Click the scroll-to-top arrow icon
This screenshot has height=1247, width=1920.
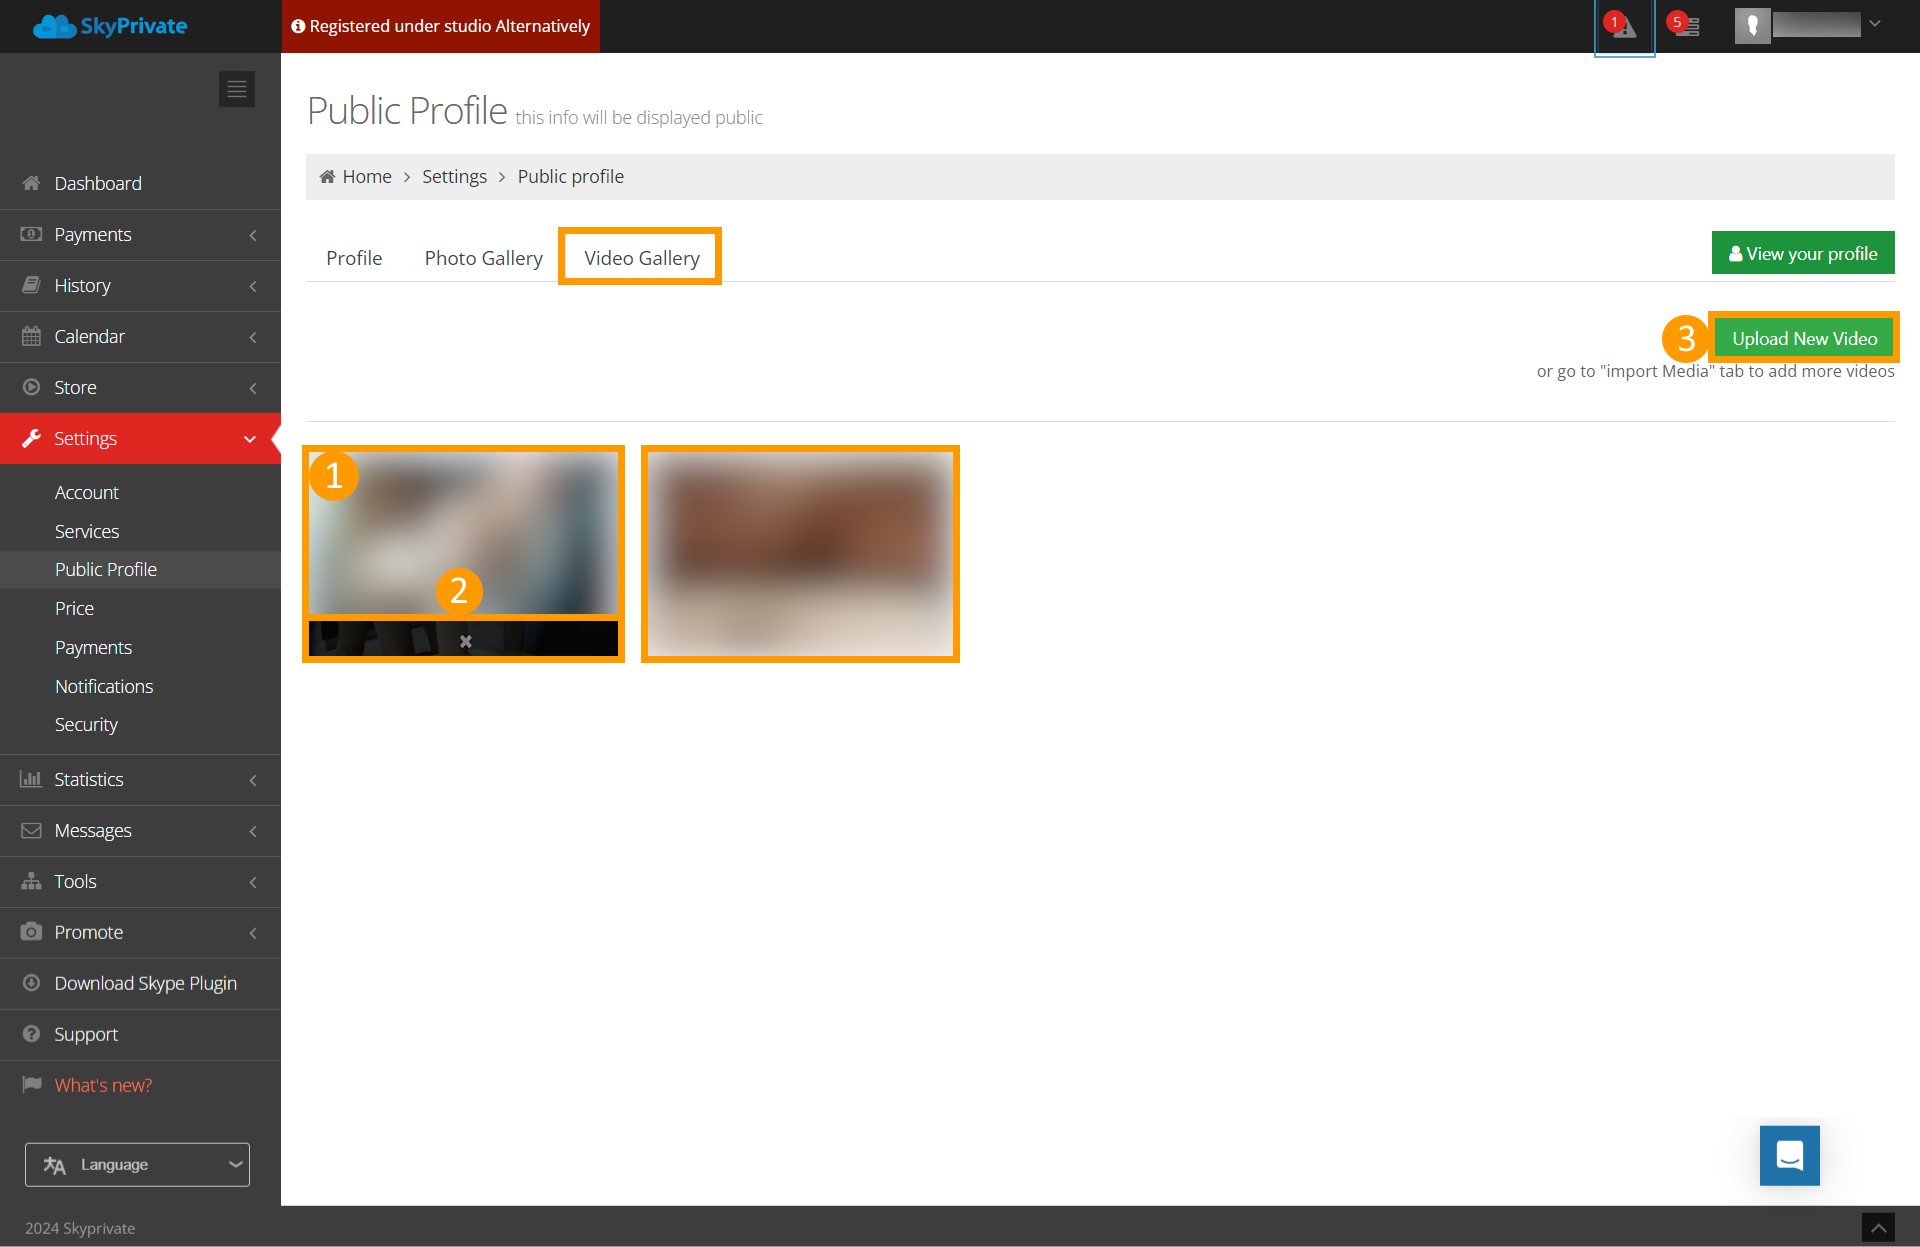[x=1877, y=1227]
